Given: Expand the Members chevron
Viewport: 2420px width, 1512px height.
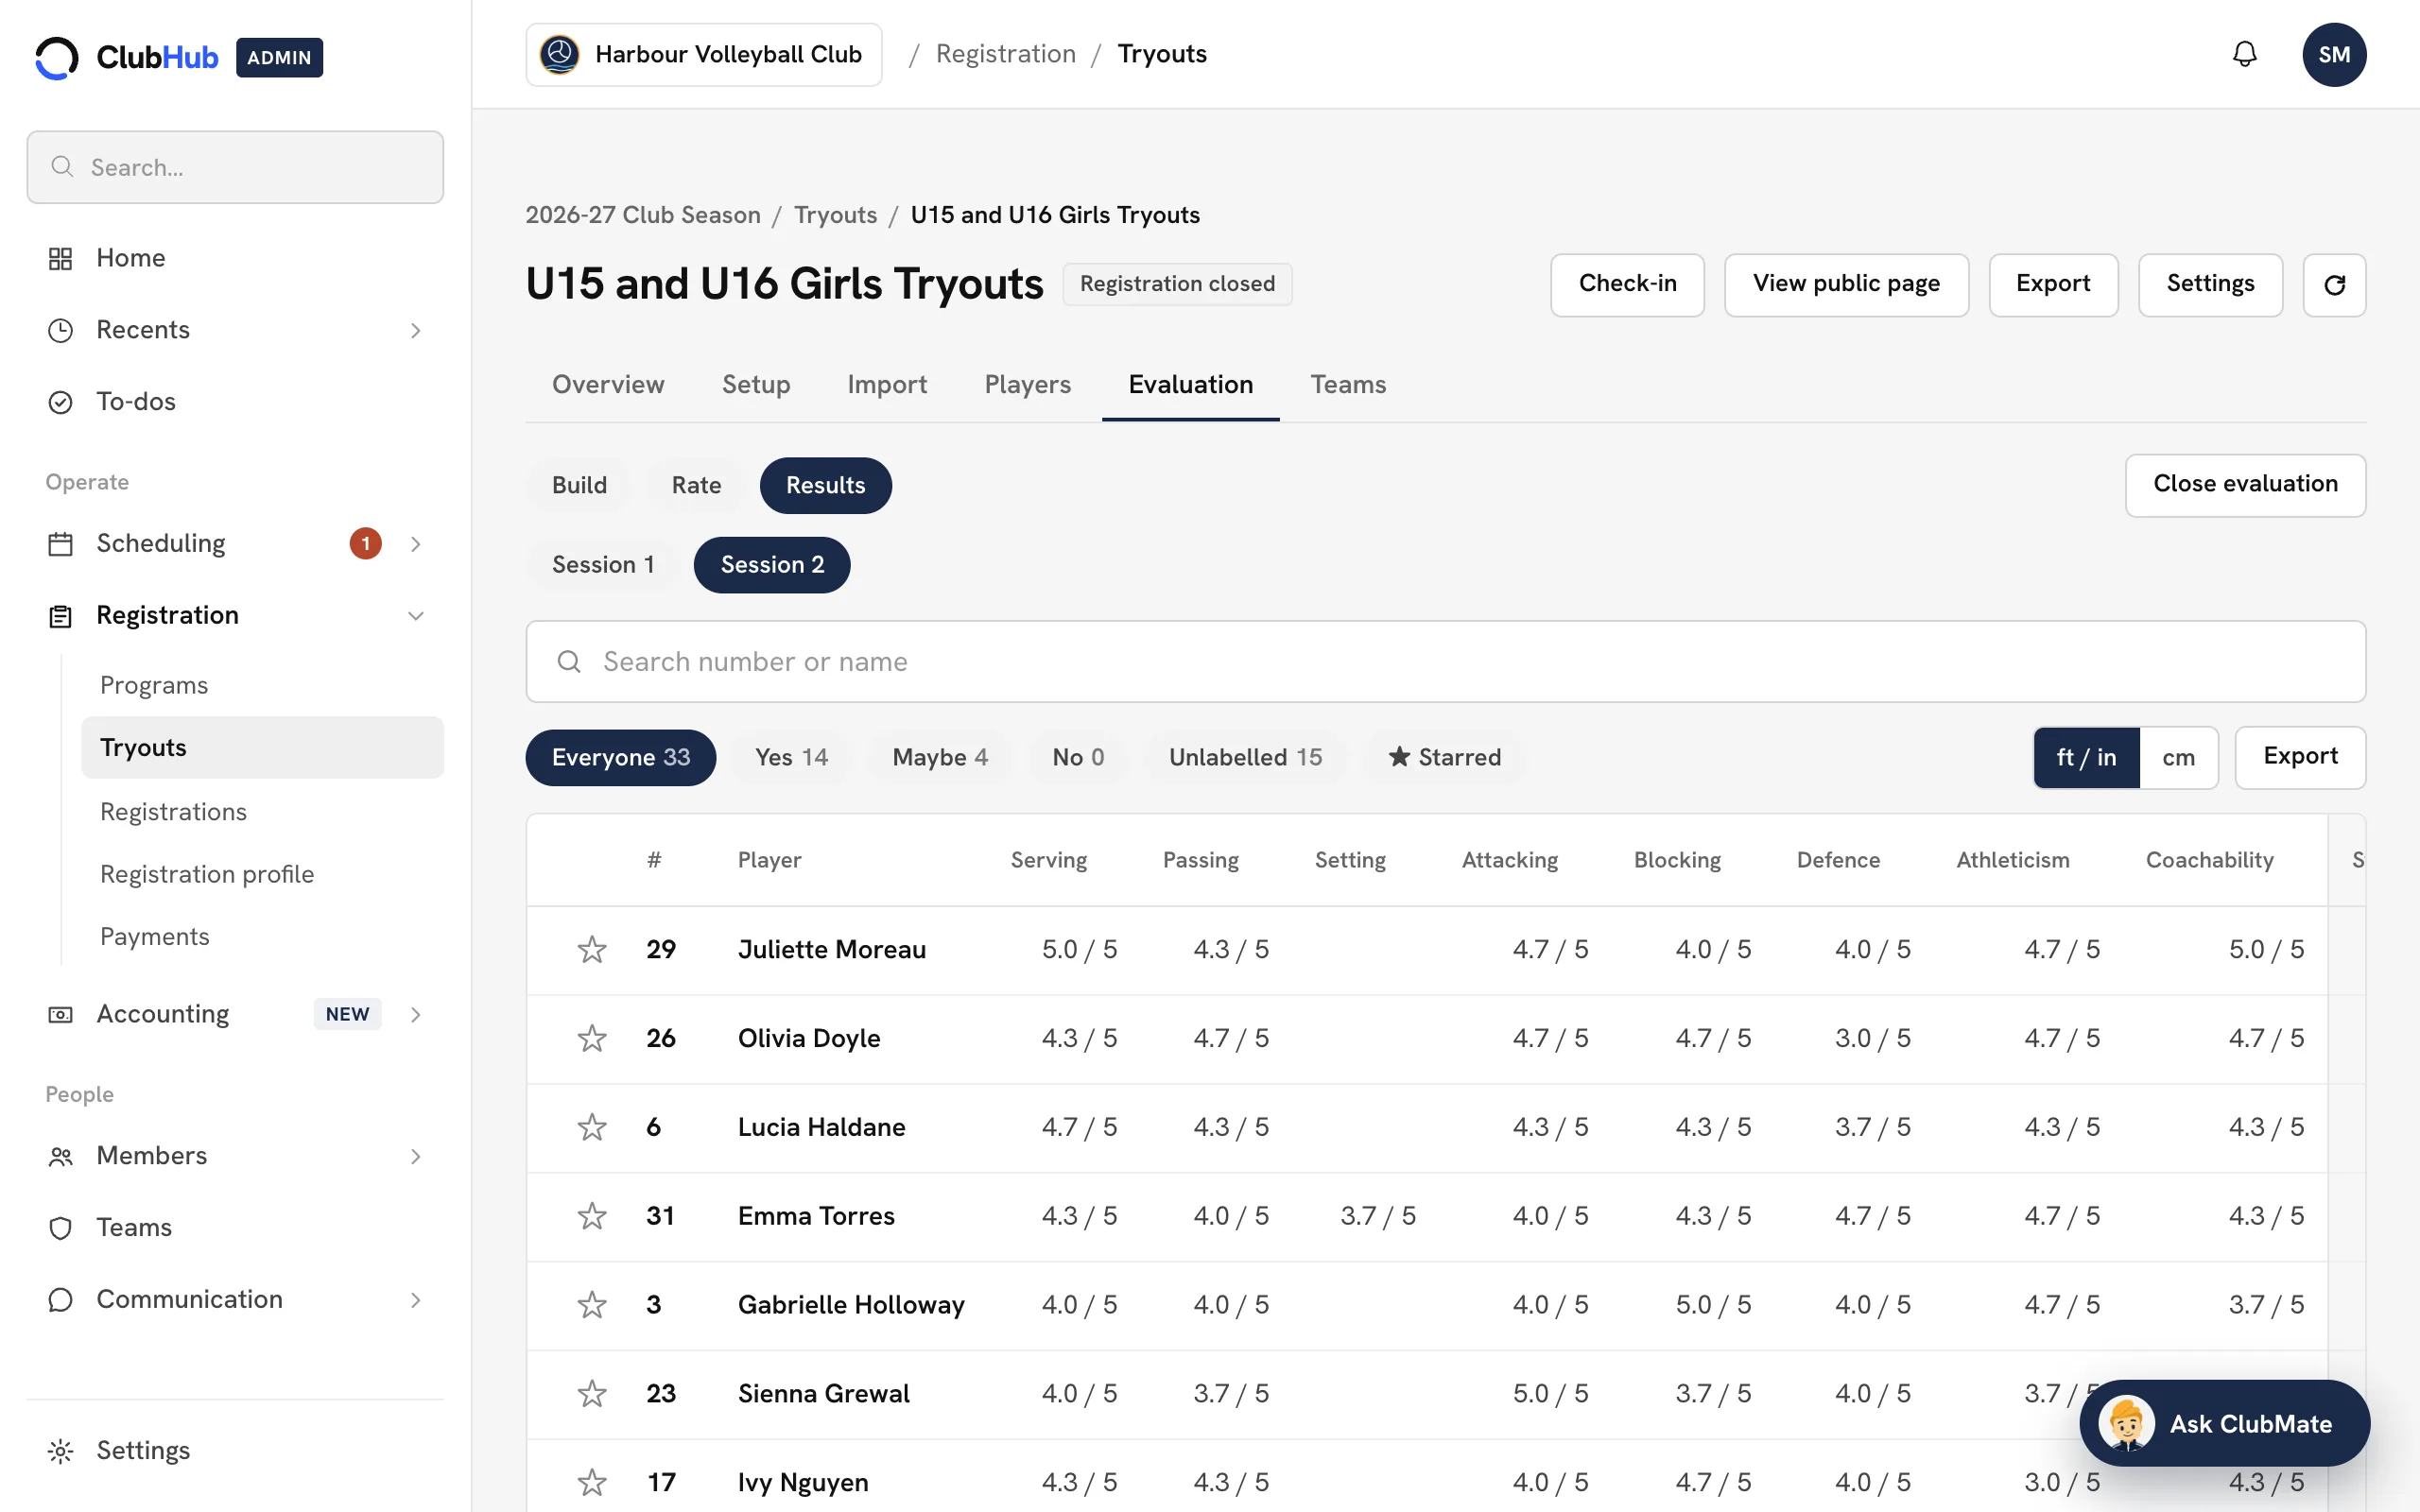Looking at the screenshot, I should [x=416, y=1157].
